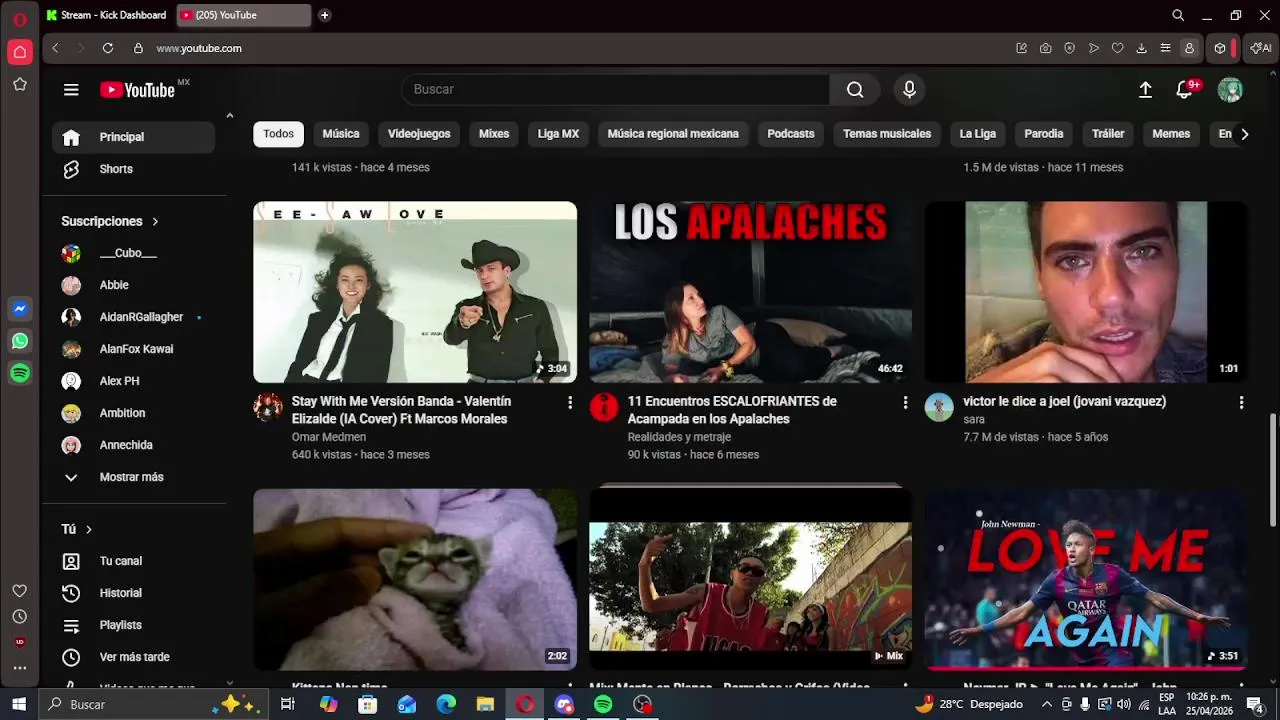Play the kitten video thumbnail

pos(415,579)
